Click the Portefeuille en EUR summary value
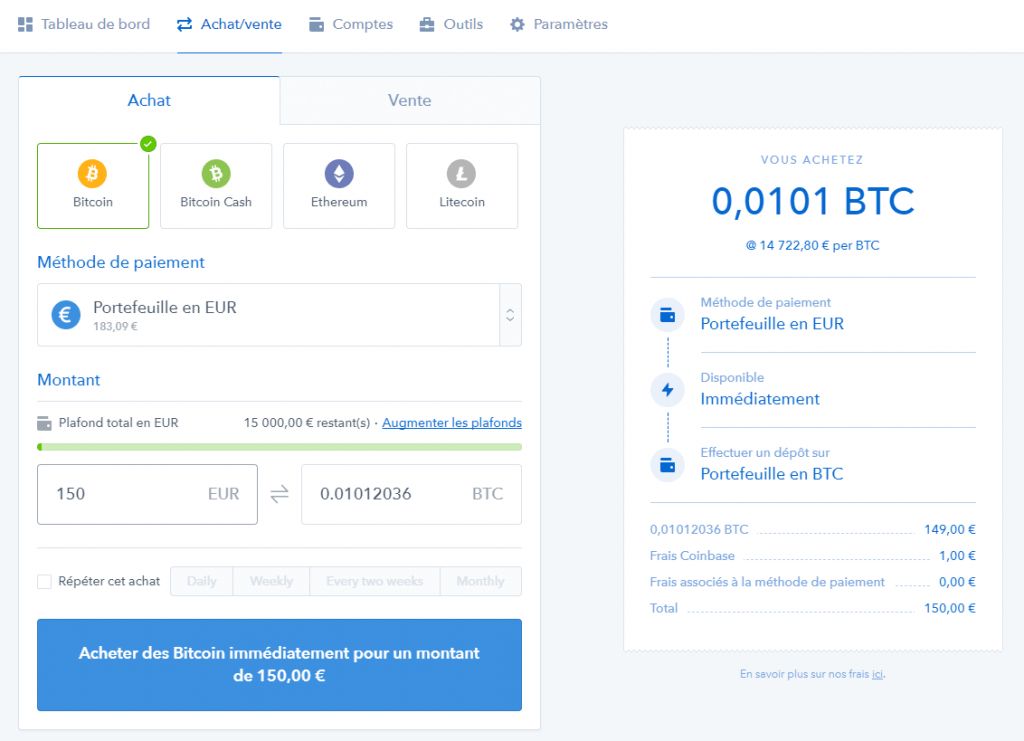This screenshot has height=741, width=1024. (x=772, y=324)
